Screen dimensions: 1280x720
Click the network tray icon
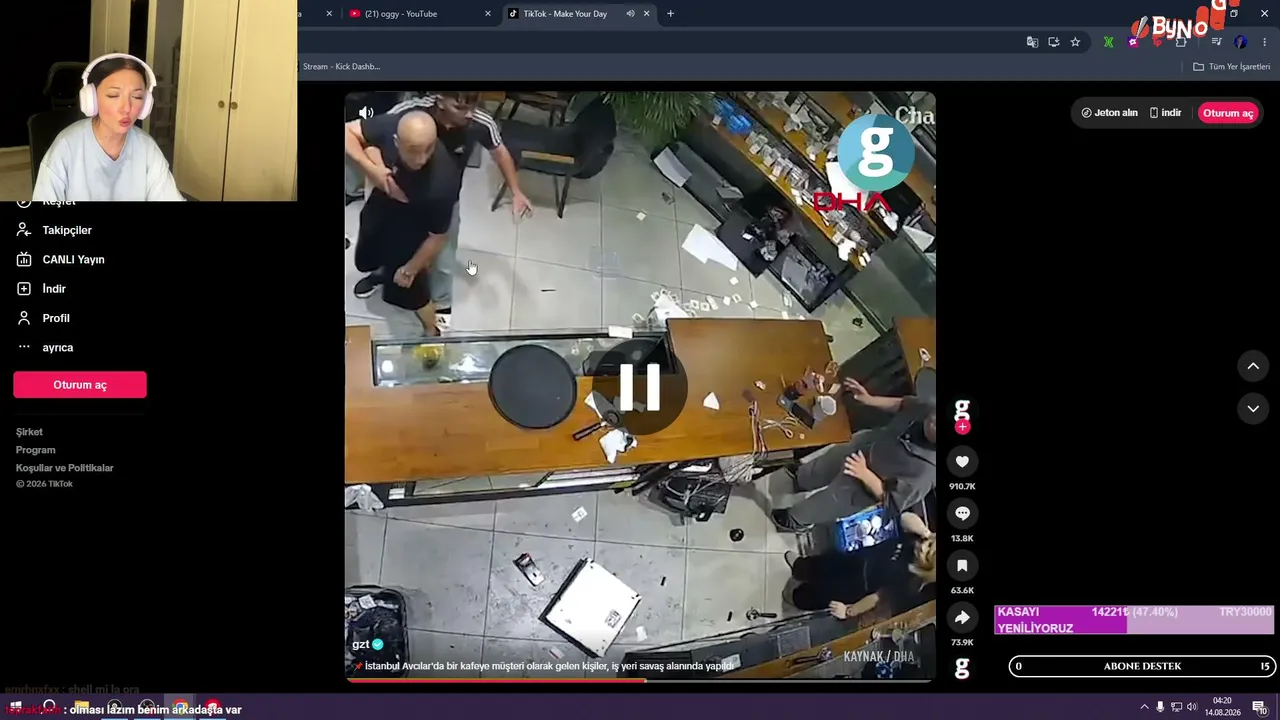(1176, 707)
